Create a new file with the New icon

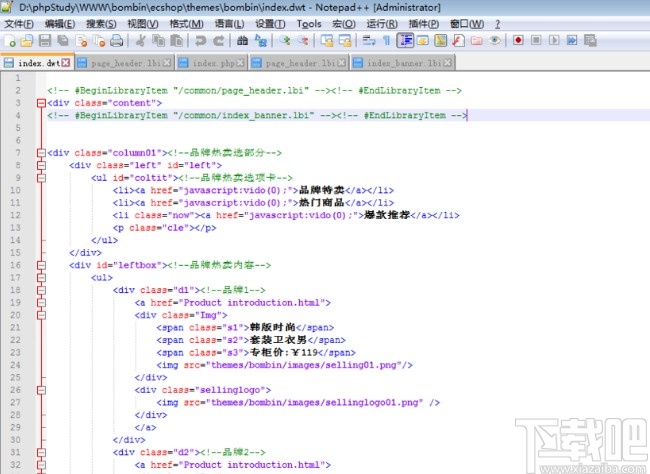[x=10, y=41]
